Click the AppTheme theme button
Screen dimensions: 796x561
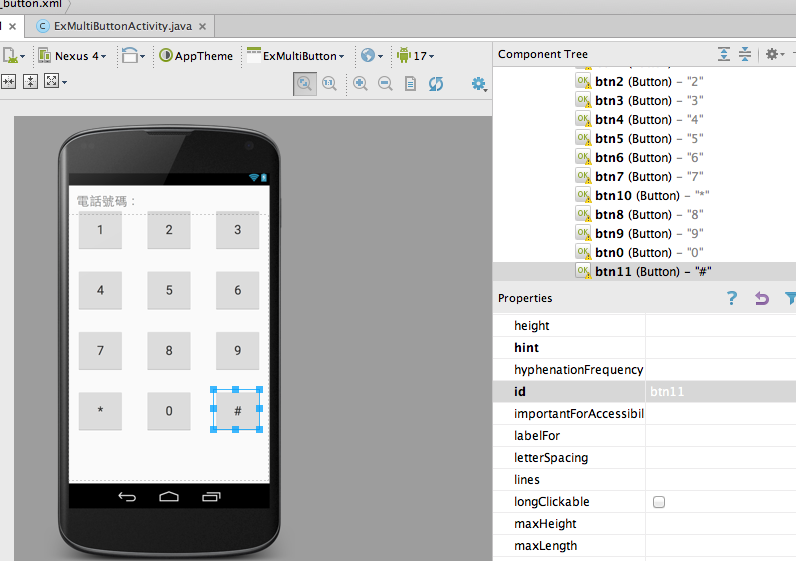tap(196, 56)
